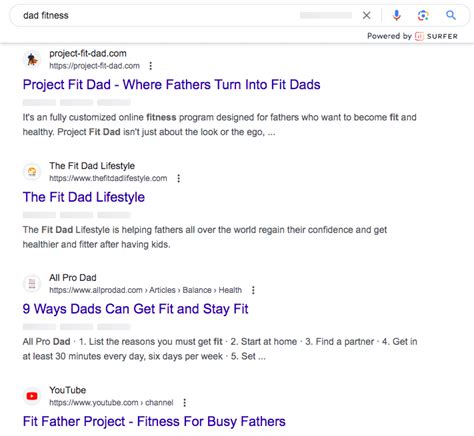The image size is (474, 436).
Task: Click snippet 'helping fathers all over the world'
Action: (x=205, y=237)
